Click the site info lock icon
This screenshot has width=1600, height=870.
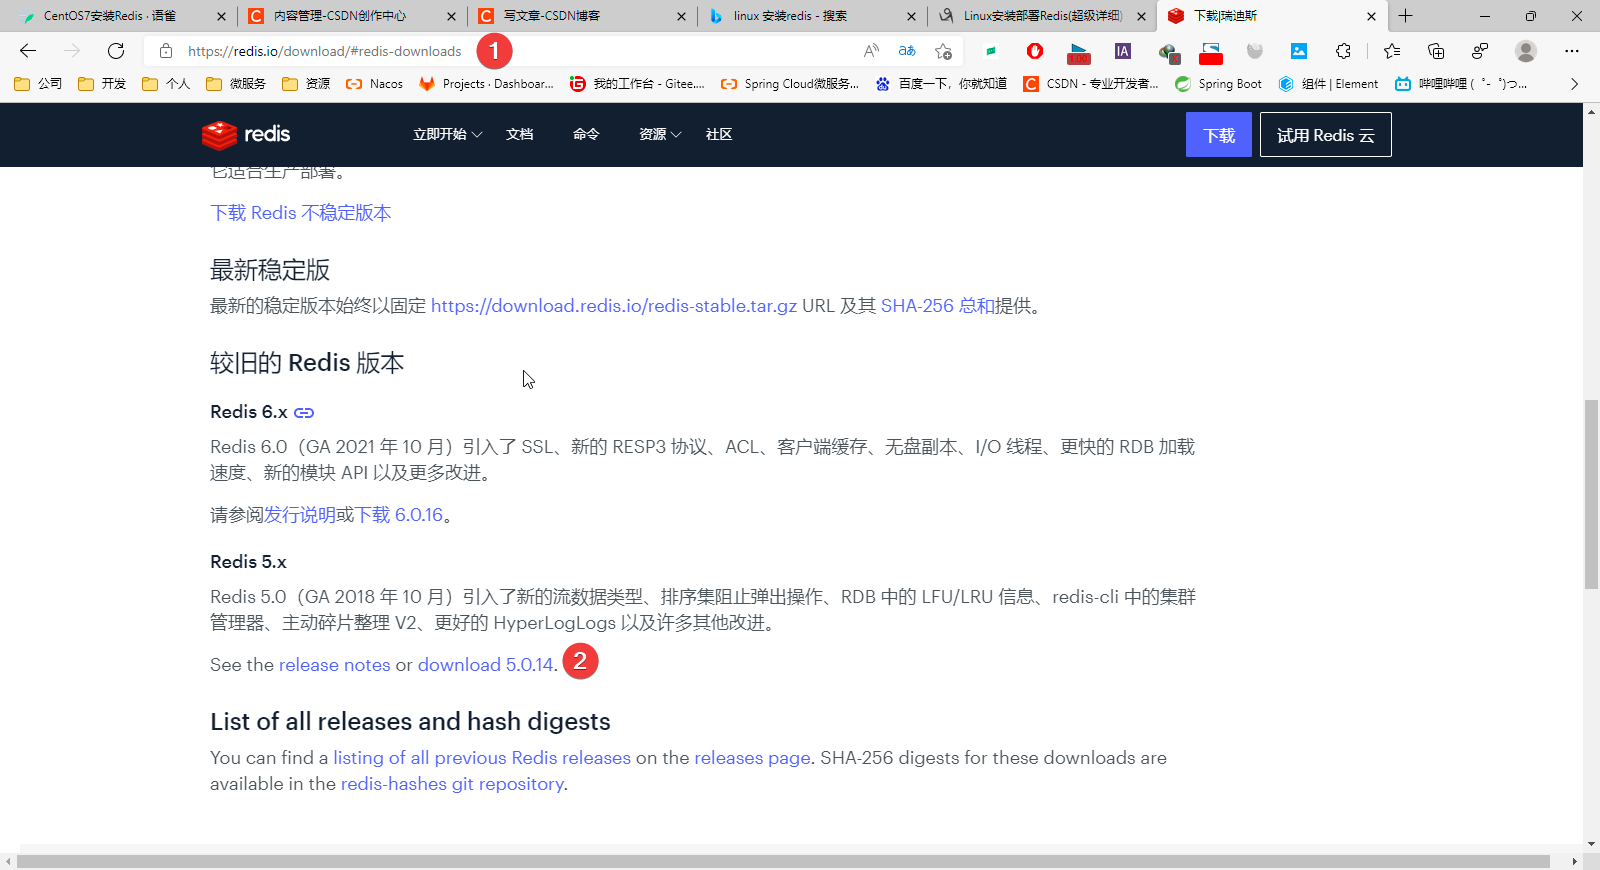tap(166, 51)
